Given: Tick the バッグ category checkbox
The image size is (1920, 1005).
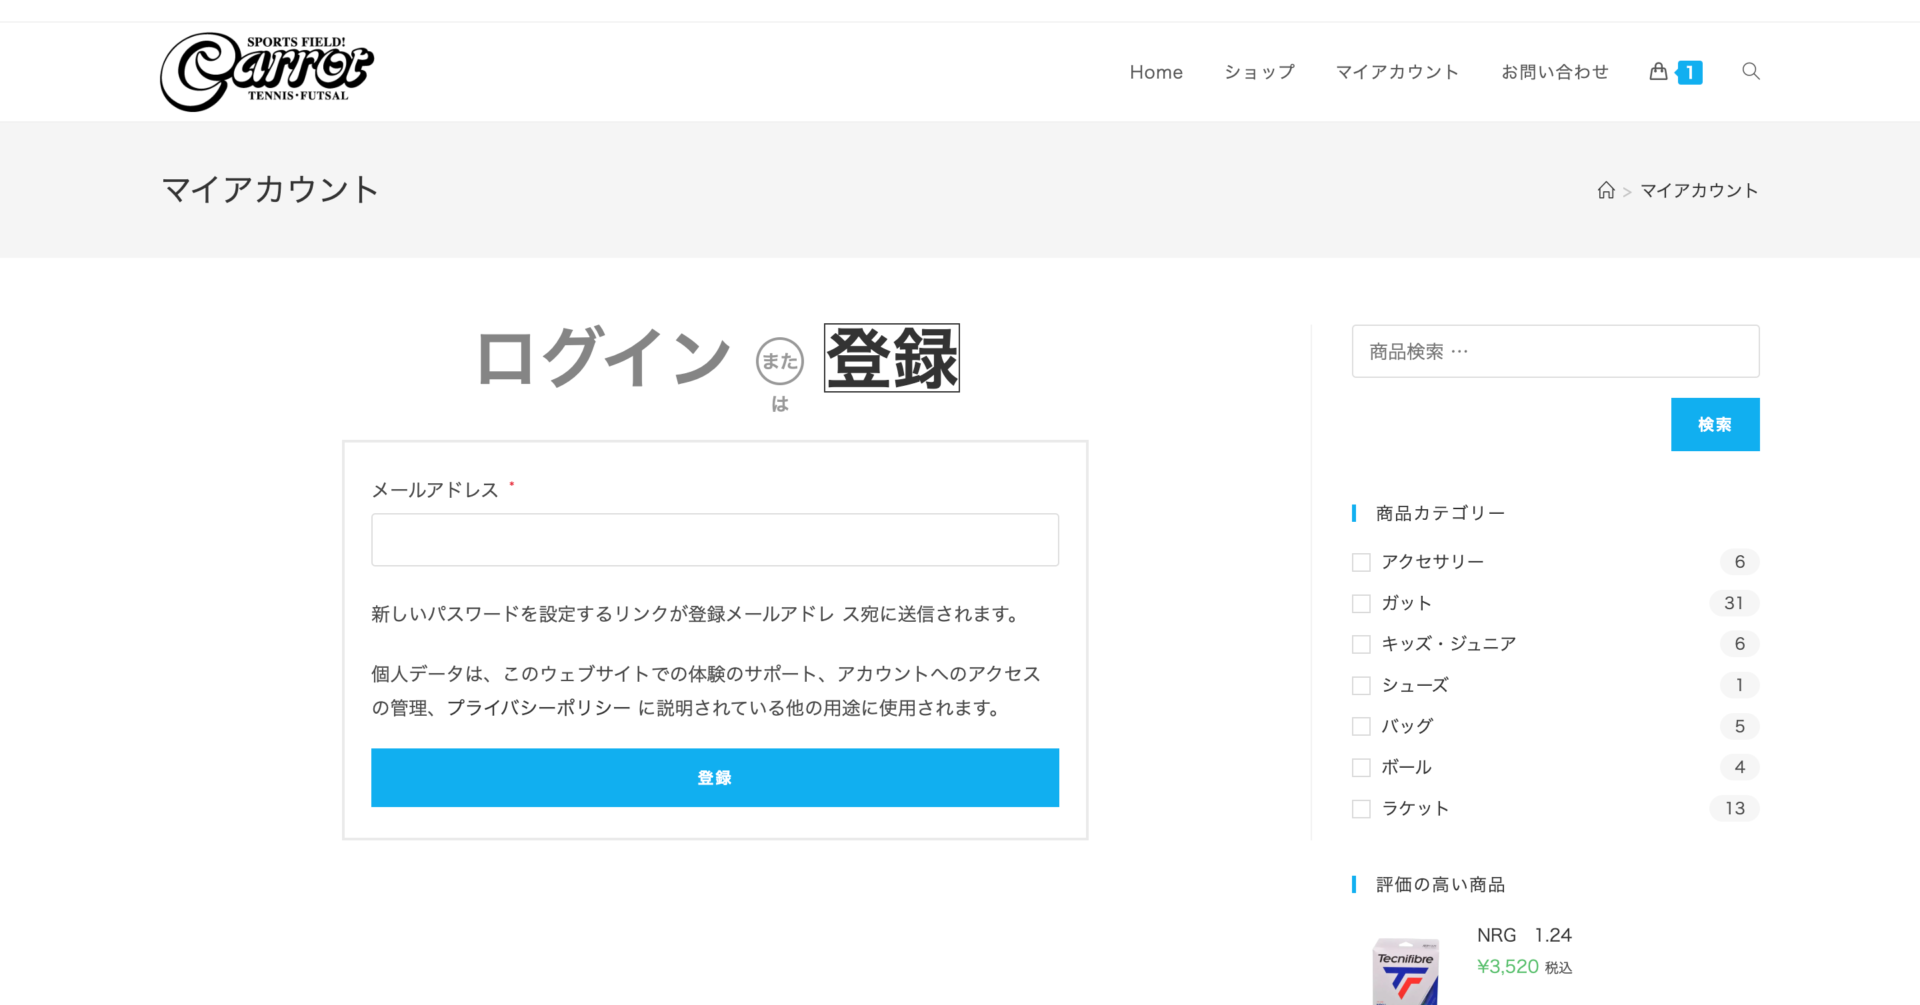Looking at the screenshot, I should tap(1361, 726).
